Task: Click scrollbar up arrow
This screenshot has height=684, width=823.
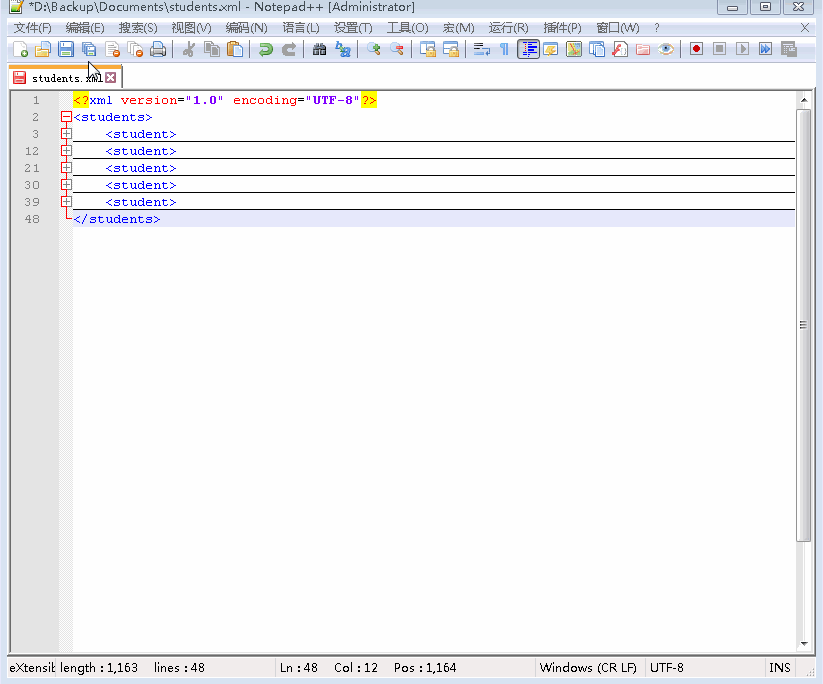Action: coord(804,100)
